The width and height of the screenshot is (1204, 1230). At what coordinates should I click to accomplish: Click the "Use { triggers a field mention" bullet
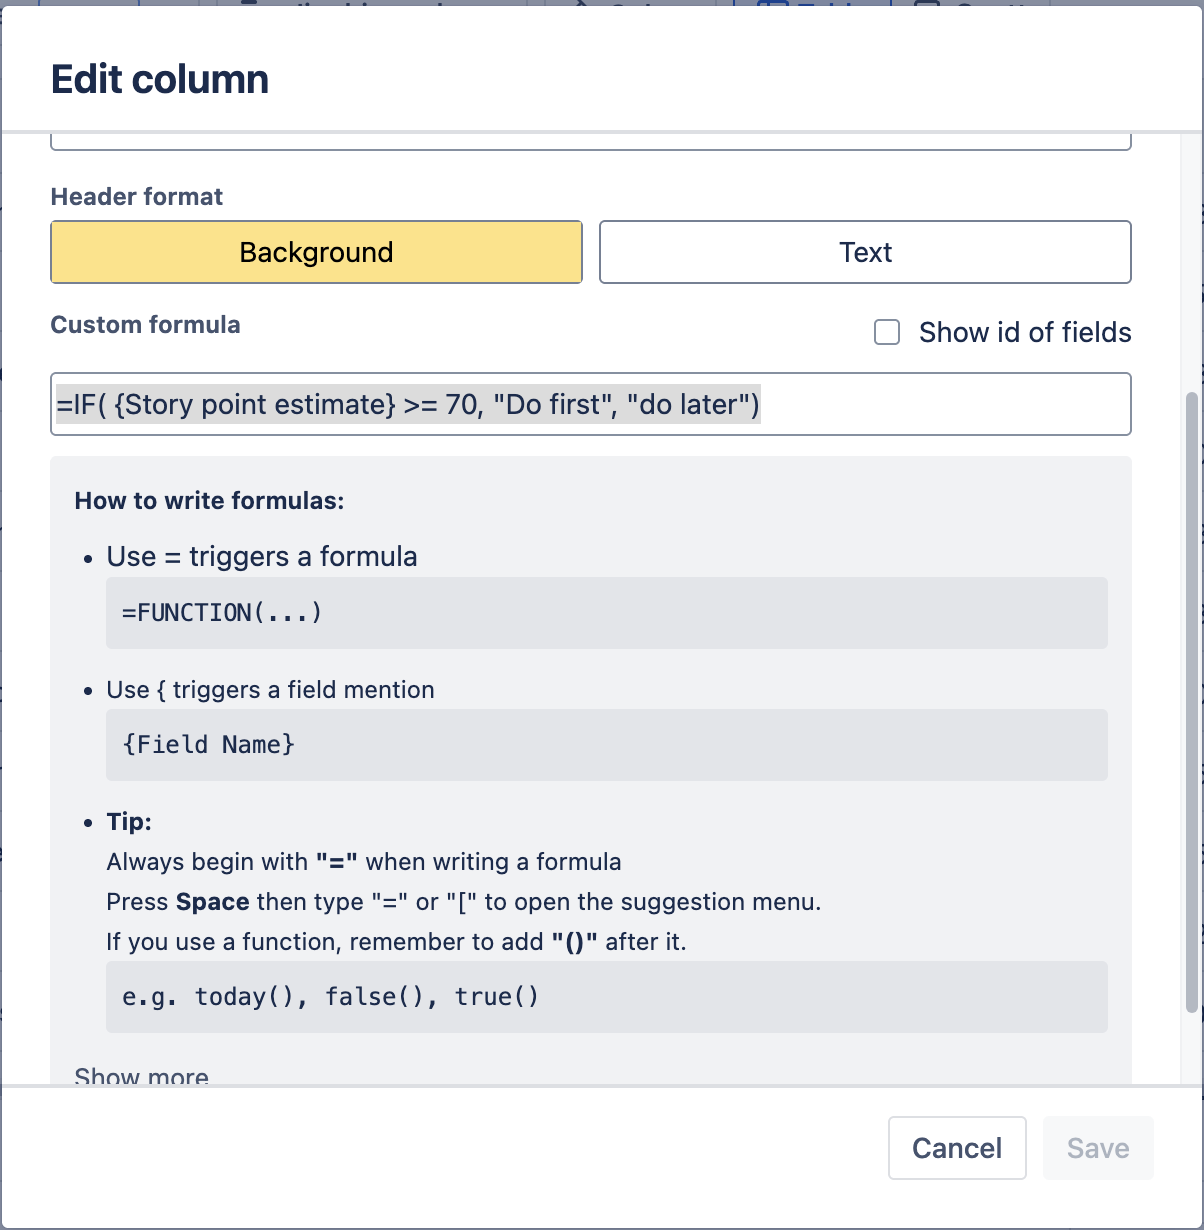(270, 690)
